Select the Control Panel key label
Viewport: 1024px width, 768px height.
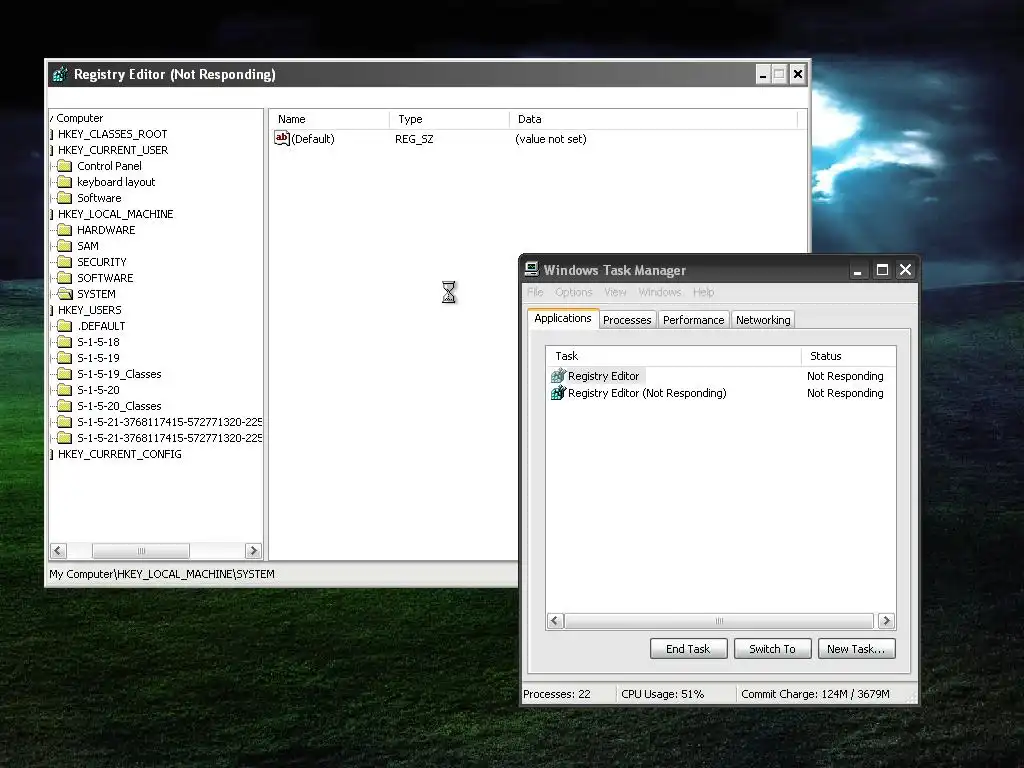(x=109, y=166)
